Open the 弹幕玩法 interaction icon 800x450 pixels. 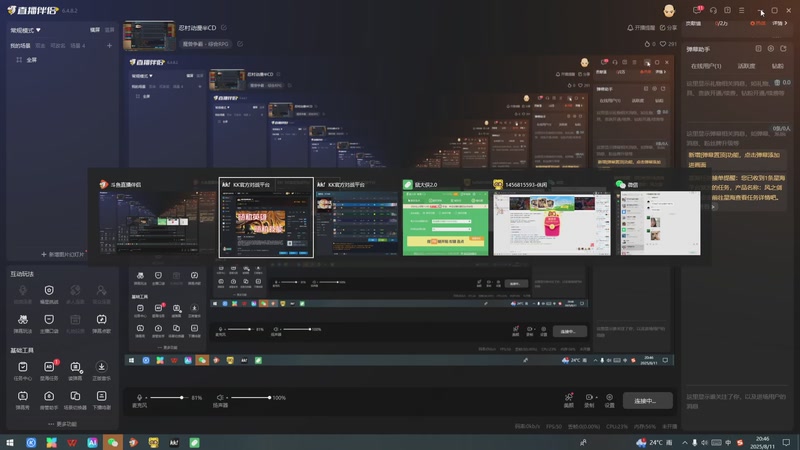pos(22,323)
